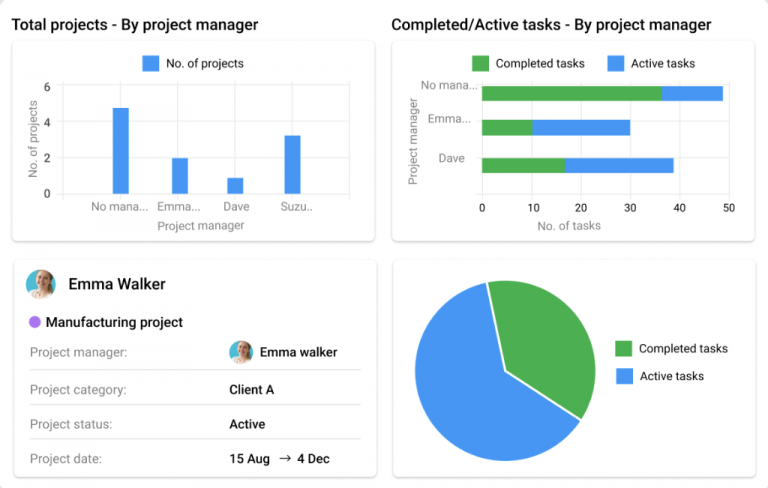Click the Suzu projects bar
This screenshot has height=488, width=768.
coord(292,164)
